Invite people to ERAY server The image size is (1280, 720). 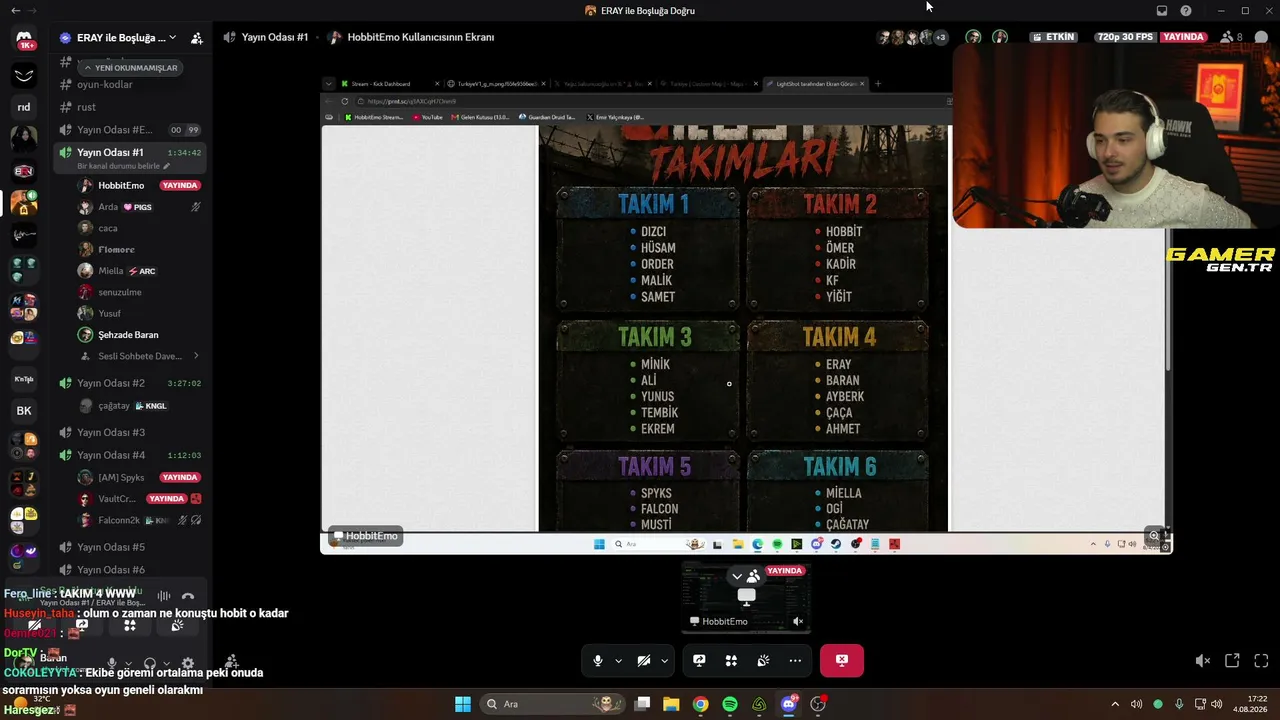tap(197, 38)
